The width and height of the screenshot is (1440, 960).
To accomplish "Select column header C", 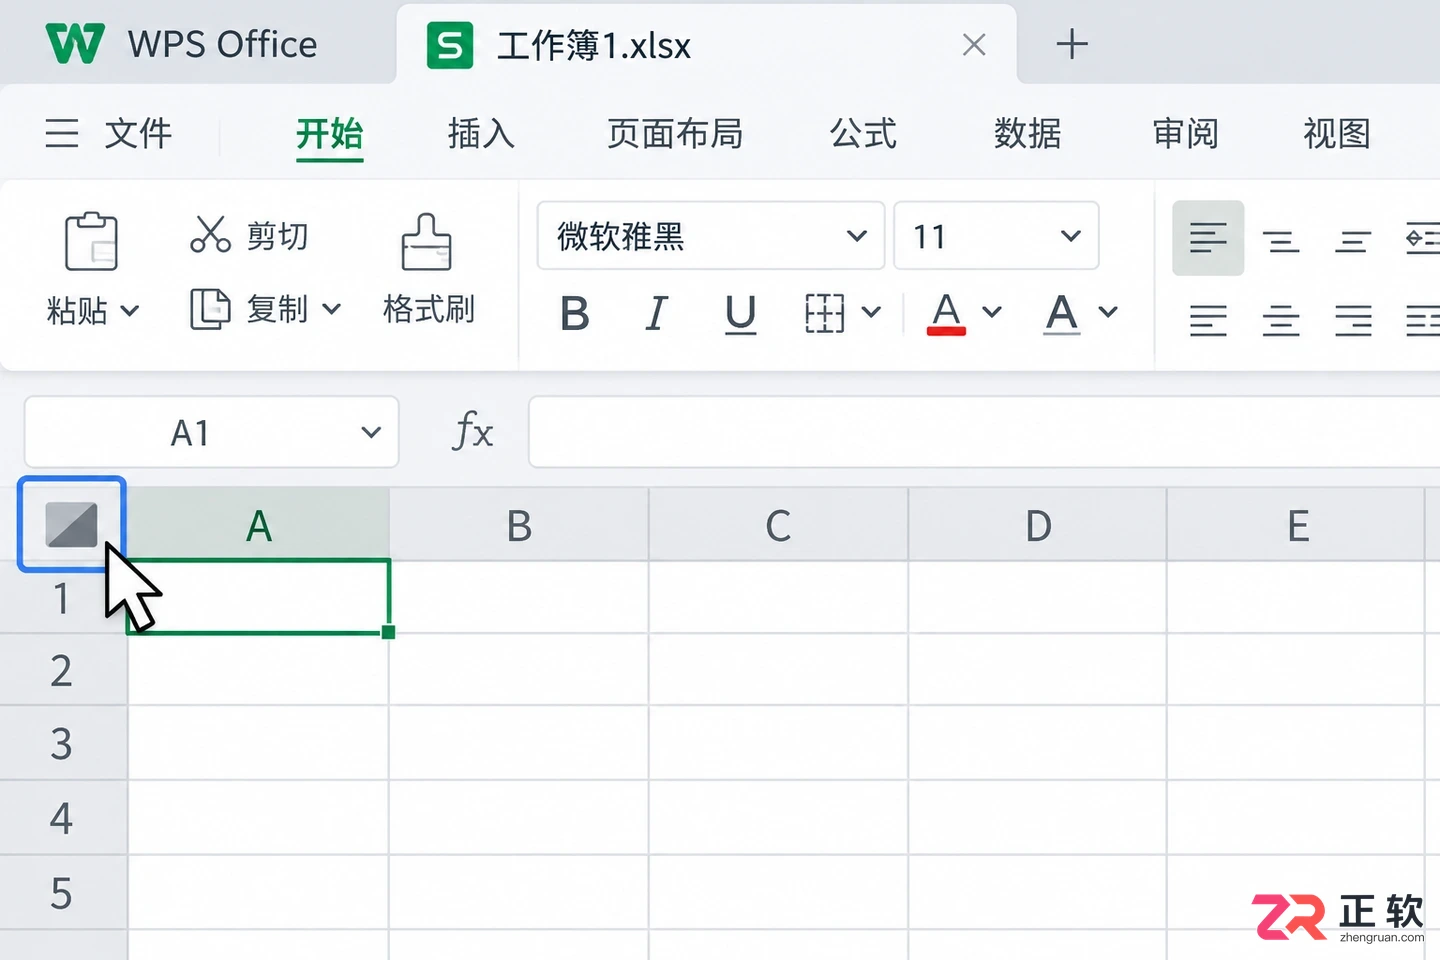I will [778, 525].
